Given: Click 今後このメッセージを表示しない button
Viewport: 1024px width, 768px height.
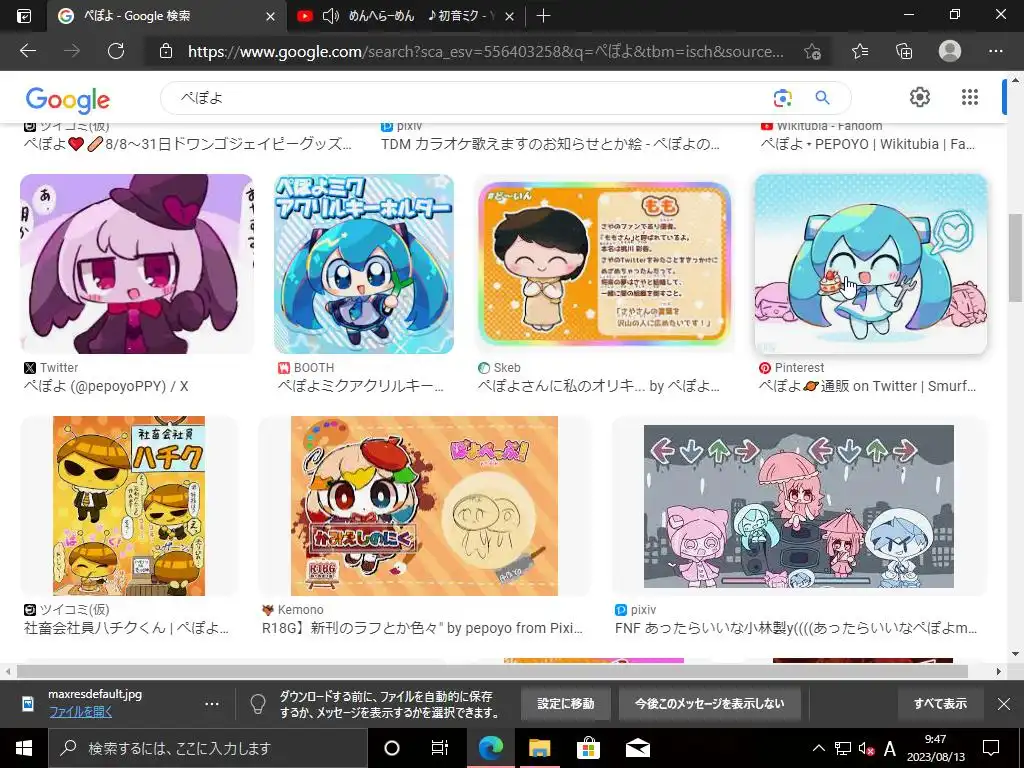Looking at the screenshot, I should tap(709, 703).
